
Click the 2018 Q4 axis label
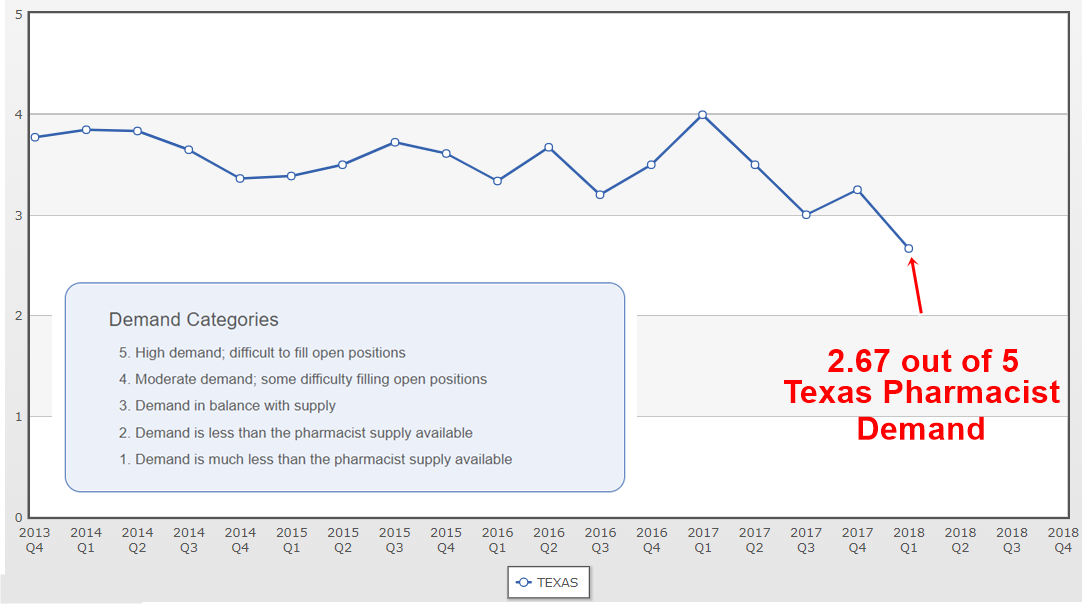[1062, 540]
